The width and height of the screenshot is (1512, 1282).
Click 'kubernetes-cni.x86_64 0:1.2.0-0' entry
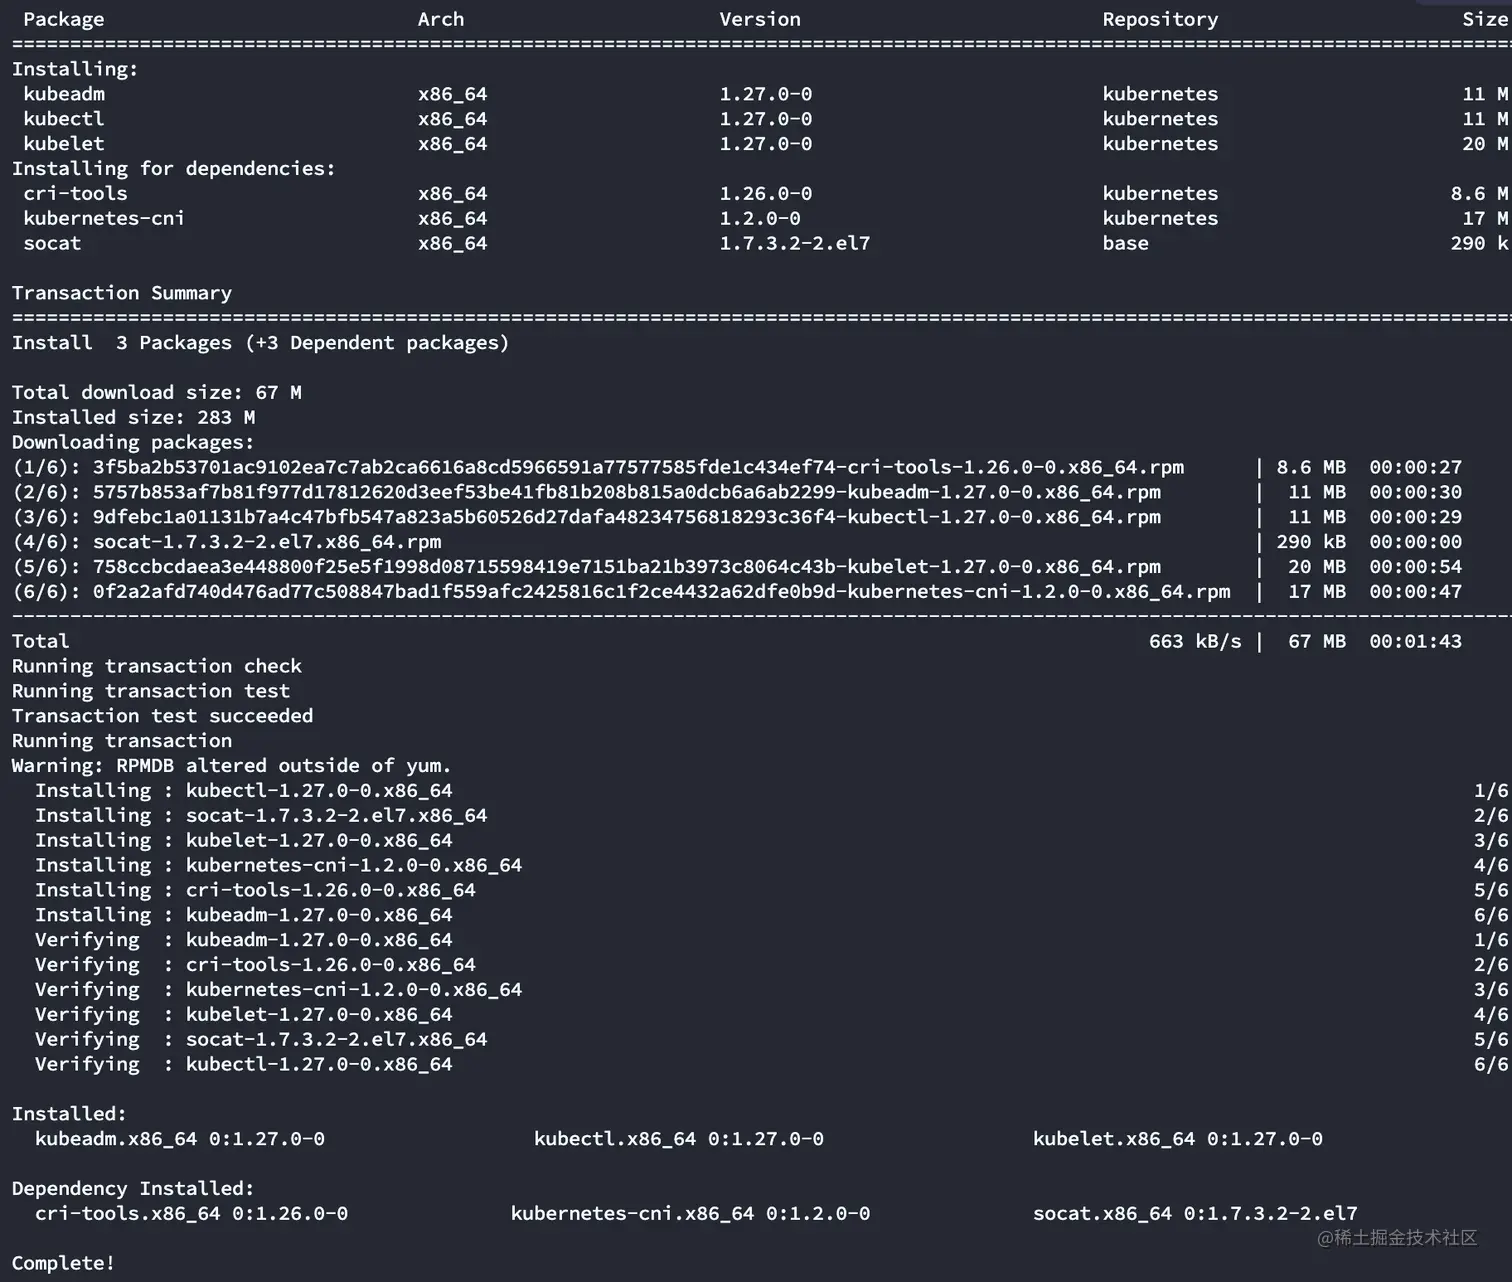point(691,1215)
